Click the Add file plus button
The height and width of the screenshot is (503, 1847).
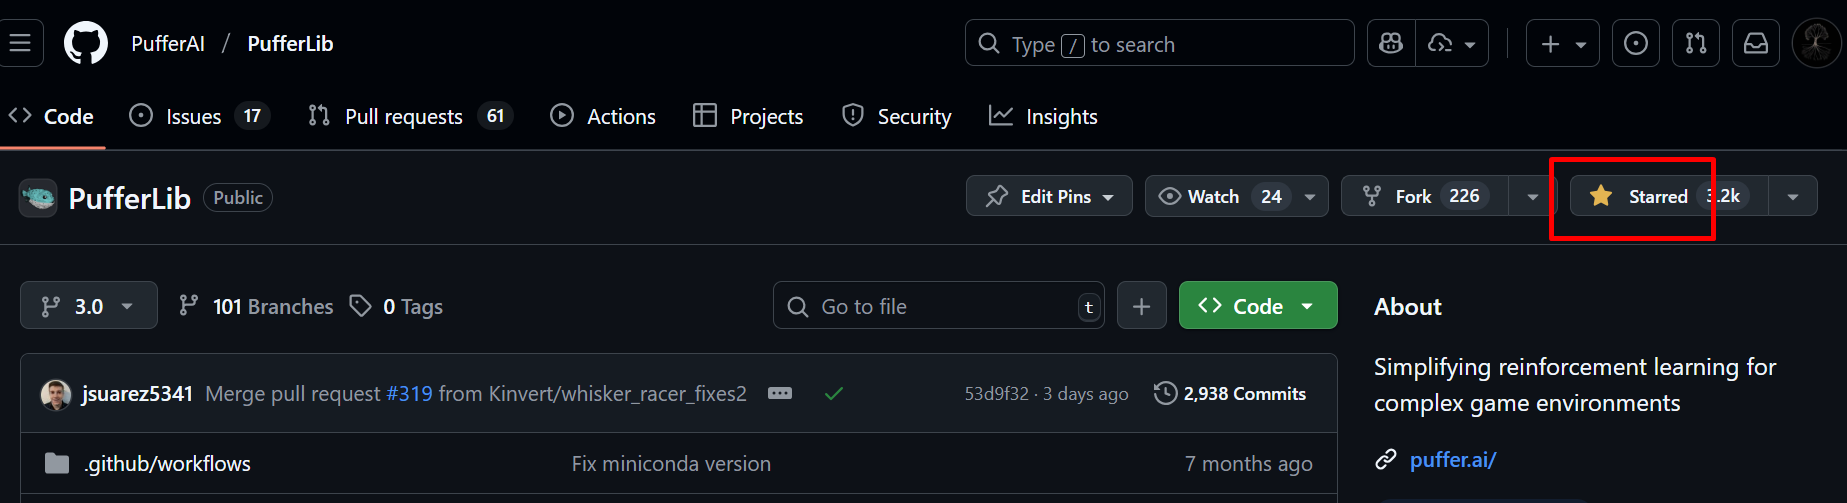tap(1141, 306)
